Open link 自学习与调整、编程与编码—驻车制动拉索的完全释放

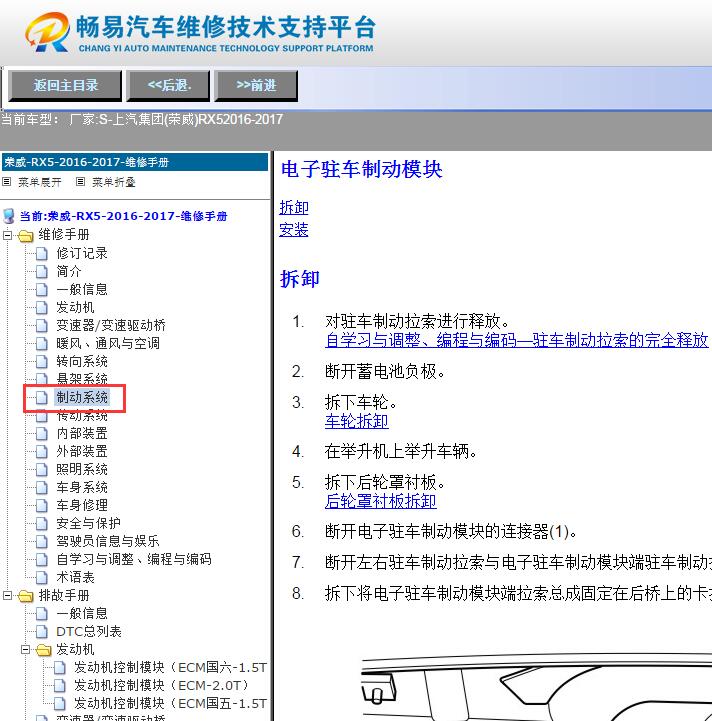tap(517, 340)
